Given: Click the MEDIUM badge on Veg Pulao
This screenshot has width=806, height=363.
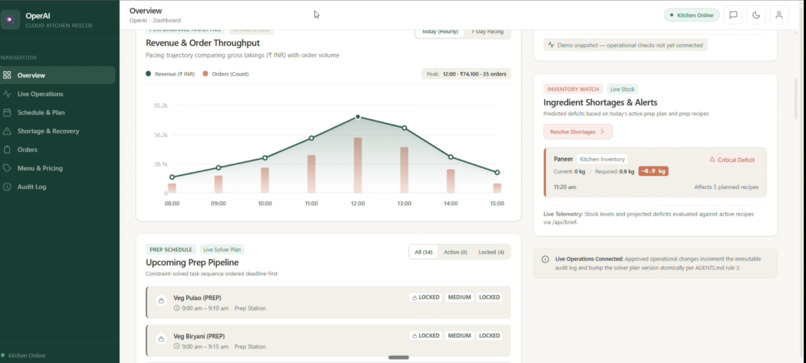Looking at the screenshot, I should 459,297.
